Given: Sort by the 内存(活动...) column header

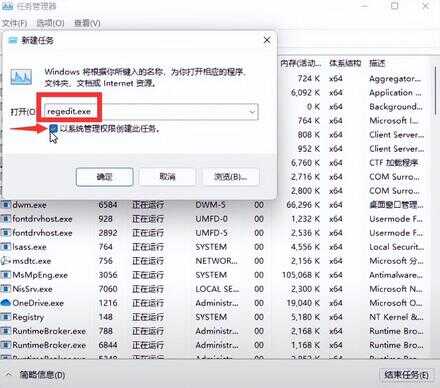Looking at the screenshot, I should (300, 63).
